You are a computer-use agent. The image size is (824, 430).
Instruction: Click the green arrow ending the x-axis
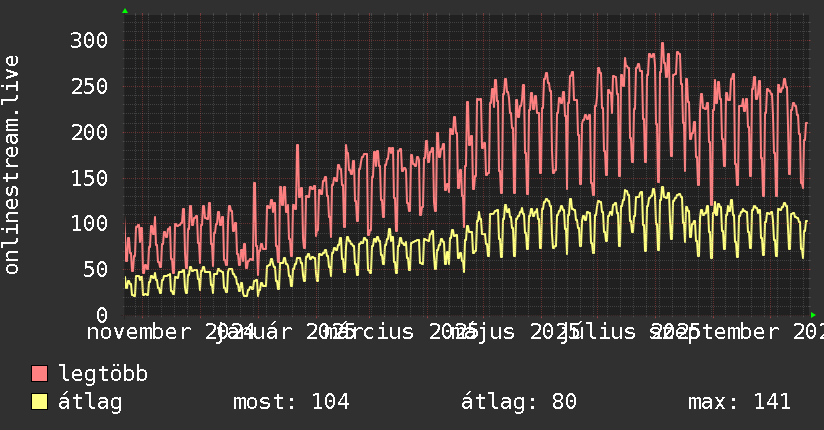813,315
